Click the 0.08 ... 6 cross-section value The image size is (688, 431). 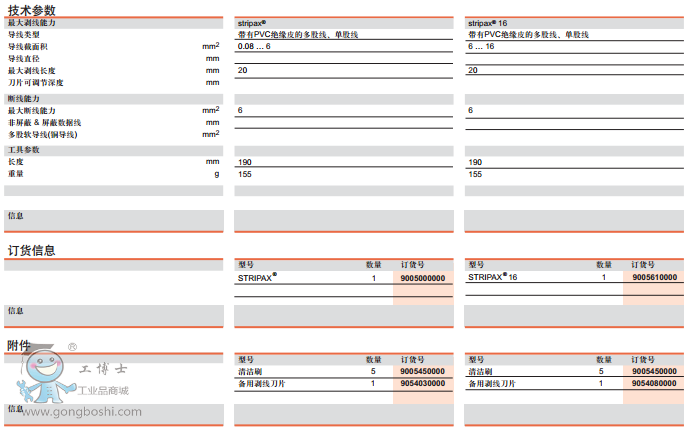point(253,46)
